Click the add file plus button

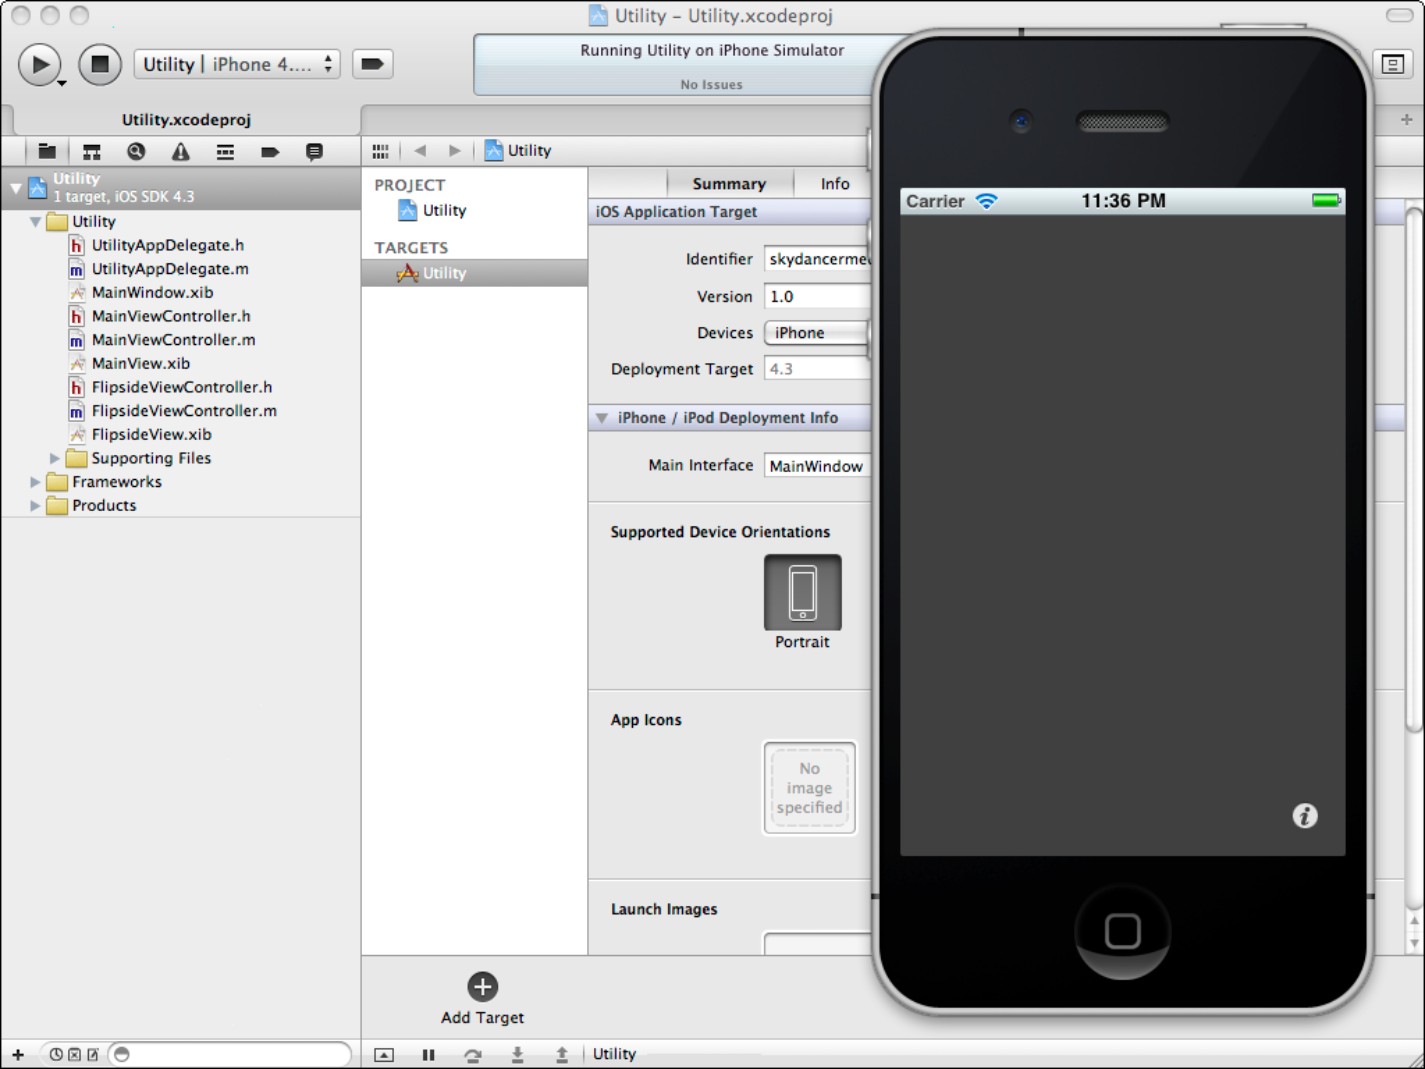coord(18,1055)
